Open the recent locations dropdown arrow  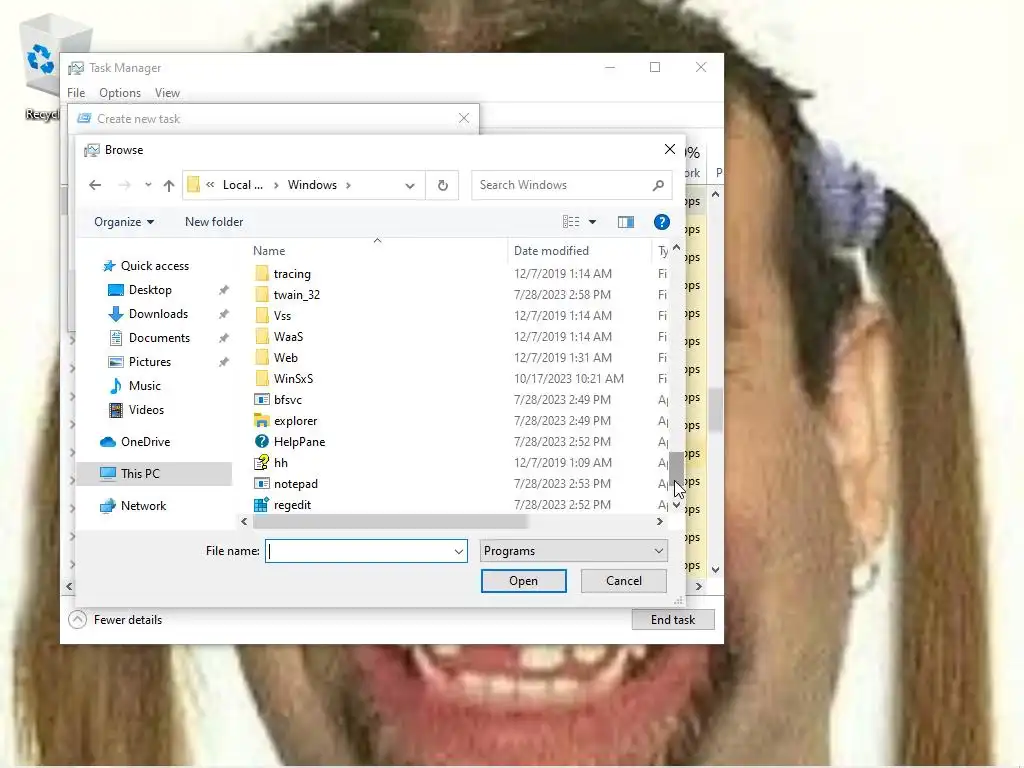click(148, 185)
